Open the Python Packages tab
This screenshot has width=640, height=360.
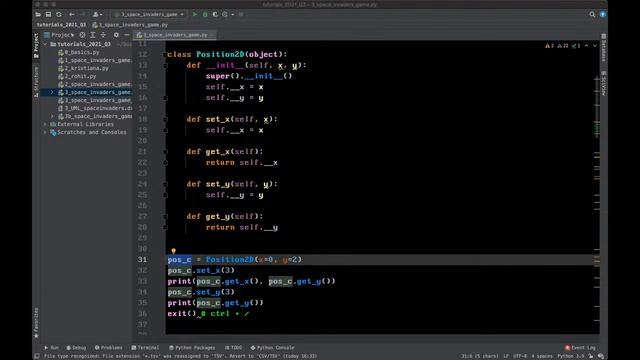(x=192, y=348)
